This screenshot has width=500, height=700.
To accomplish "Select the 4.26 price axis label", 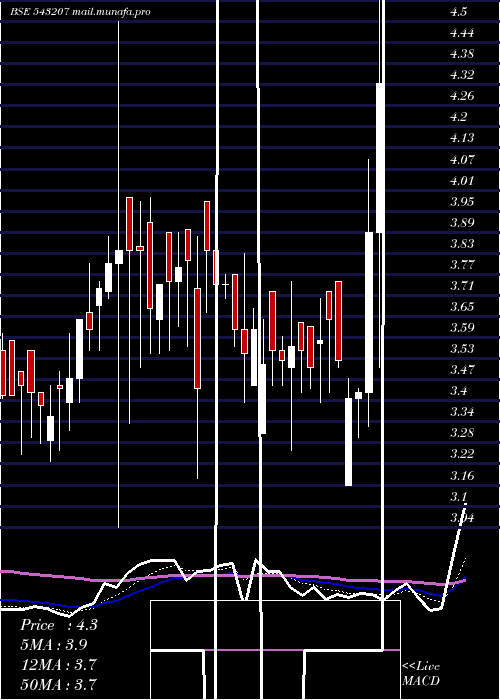I will pos(462,96).
